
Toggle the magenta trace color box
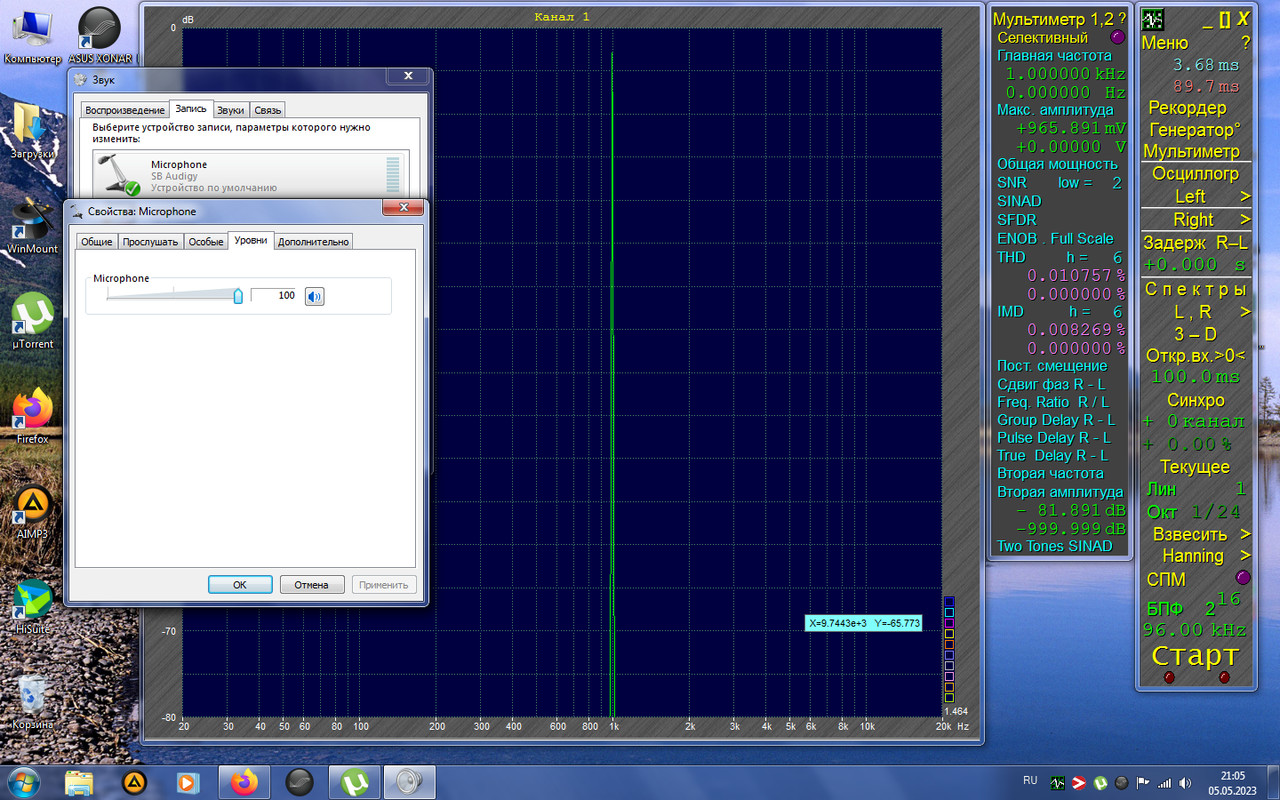(949, 623)
